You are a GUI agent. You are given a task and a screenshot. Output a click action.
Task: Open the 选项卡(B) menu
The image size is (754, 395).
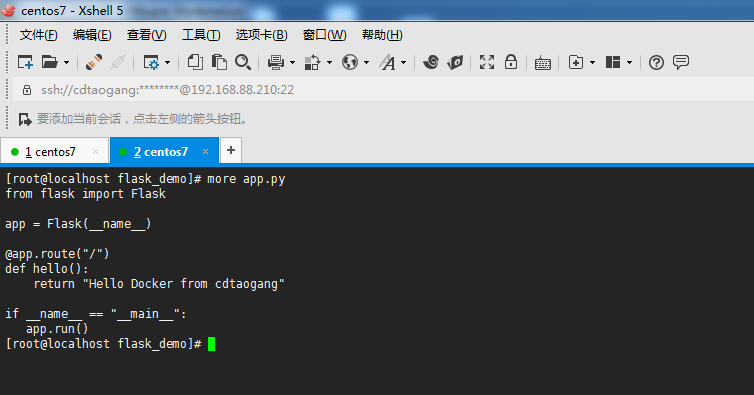pos(262,35)
